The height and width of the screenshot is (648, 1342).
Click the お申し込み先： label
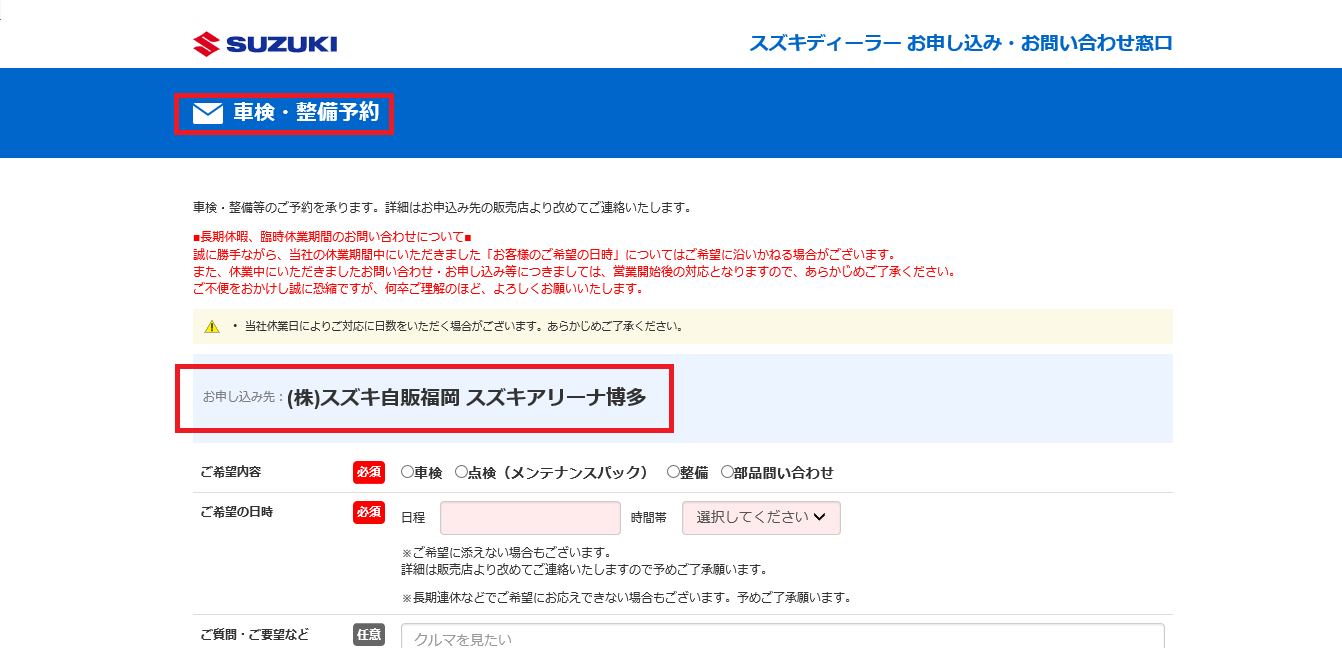(244, 397)
